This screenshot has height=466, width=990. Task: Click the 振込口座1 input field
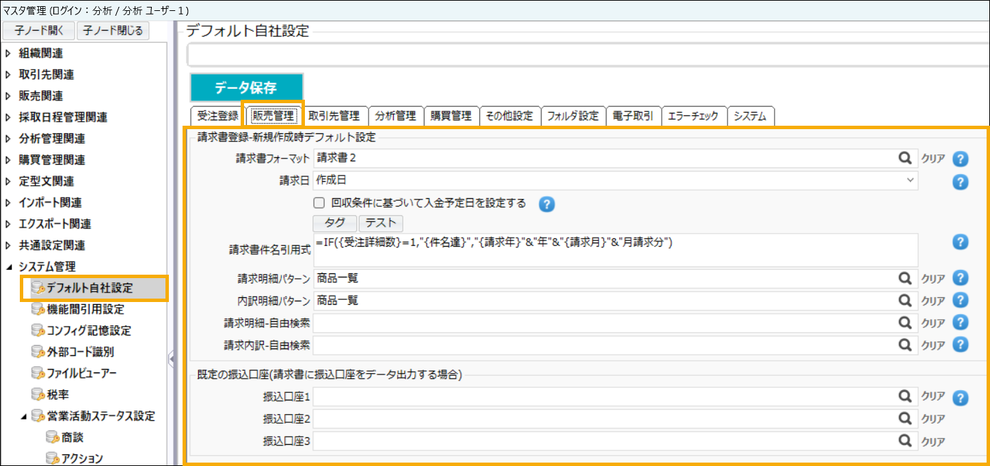pos(605,397)
